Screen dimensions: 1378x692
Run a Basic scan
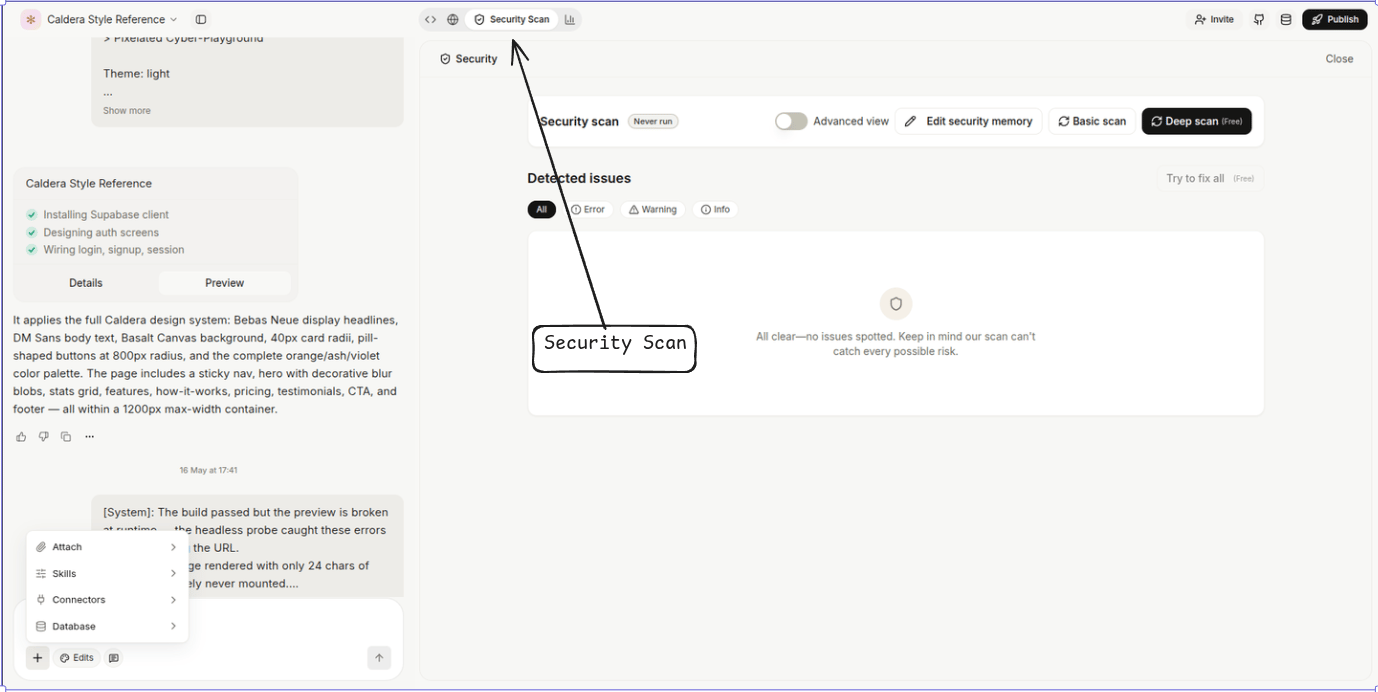[x=1092, y=121]
